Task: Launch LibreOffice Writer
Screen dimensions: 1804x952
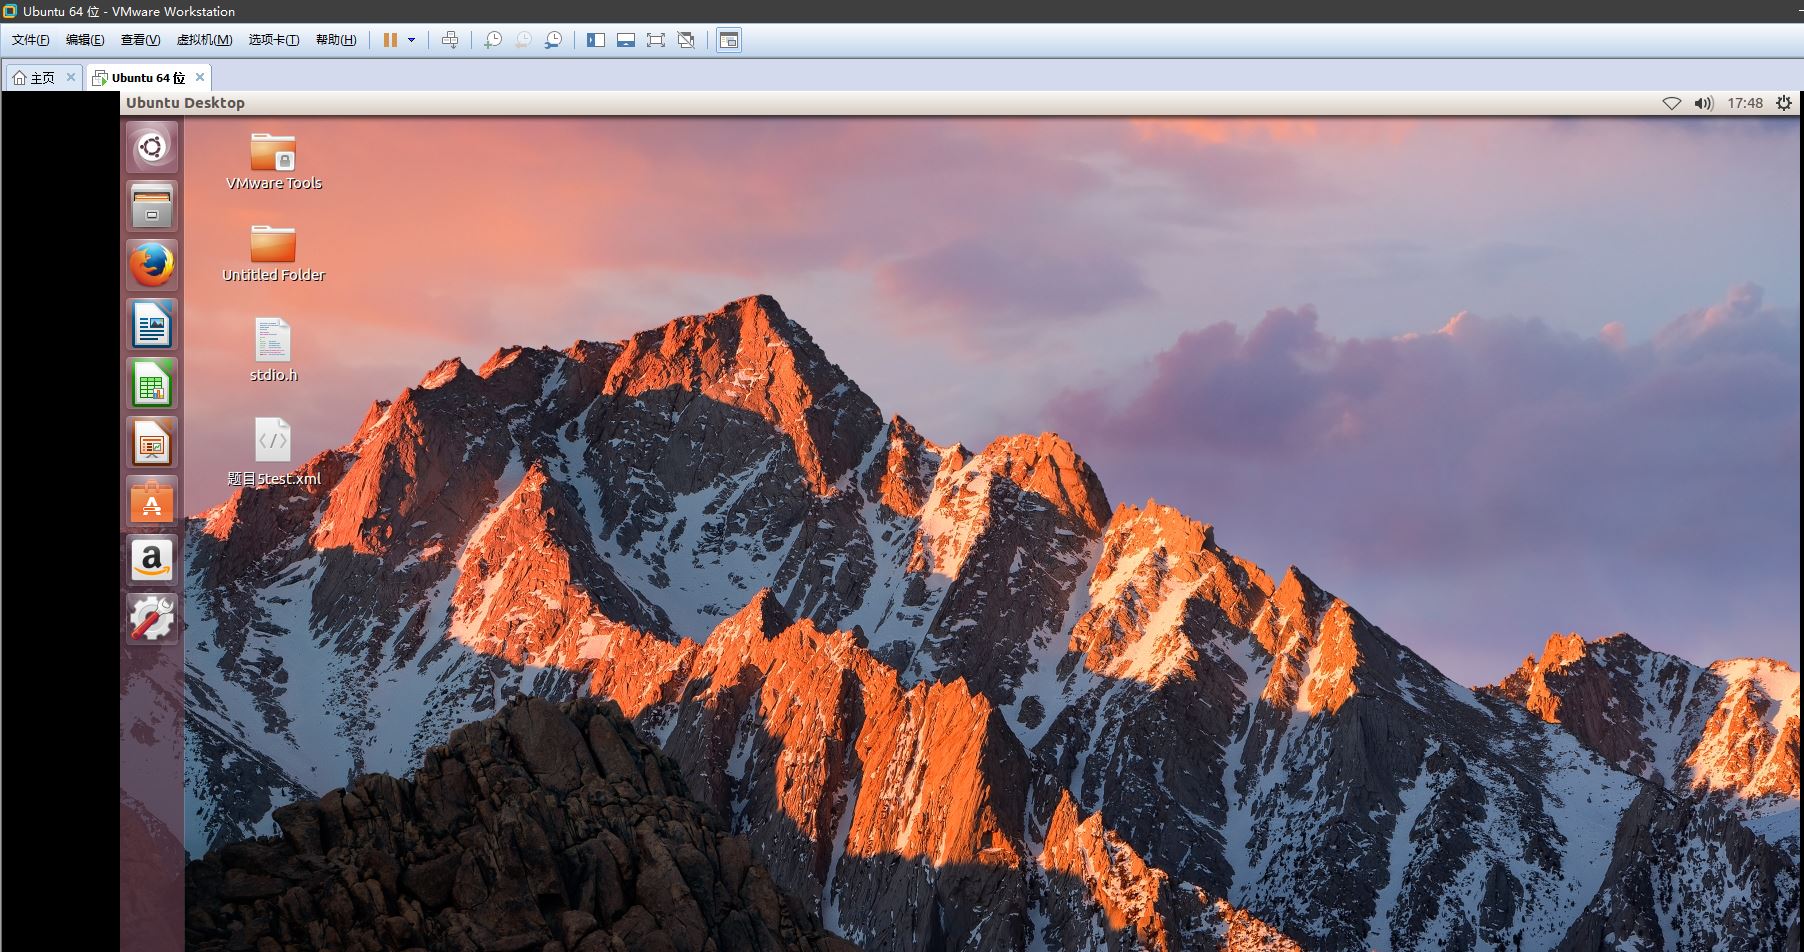Action: click(x=152, y=324)
